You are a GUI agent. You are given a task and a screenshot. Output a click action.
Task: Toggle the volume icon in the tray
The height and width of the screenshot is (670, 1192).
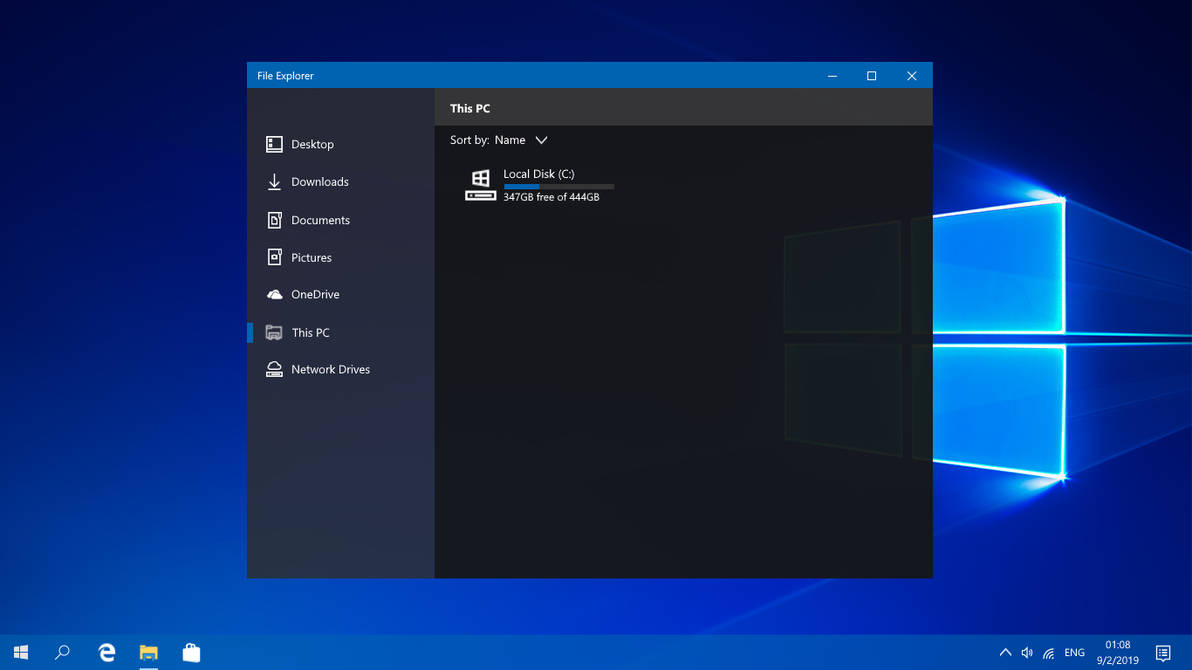point(1026,652)
